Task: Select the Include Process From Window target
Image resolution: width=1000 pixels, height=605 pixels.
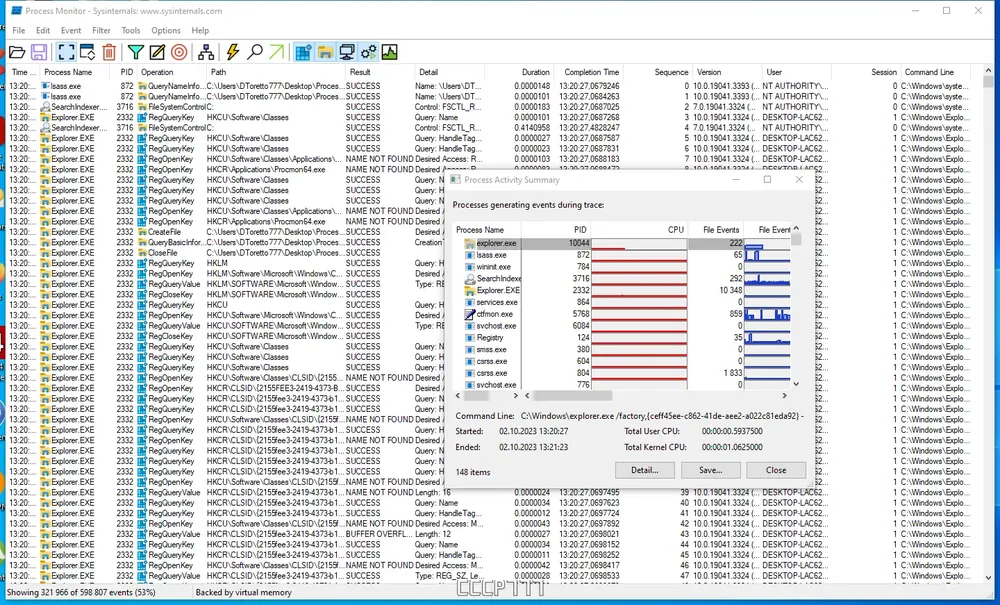Action: point(179,52)
